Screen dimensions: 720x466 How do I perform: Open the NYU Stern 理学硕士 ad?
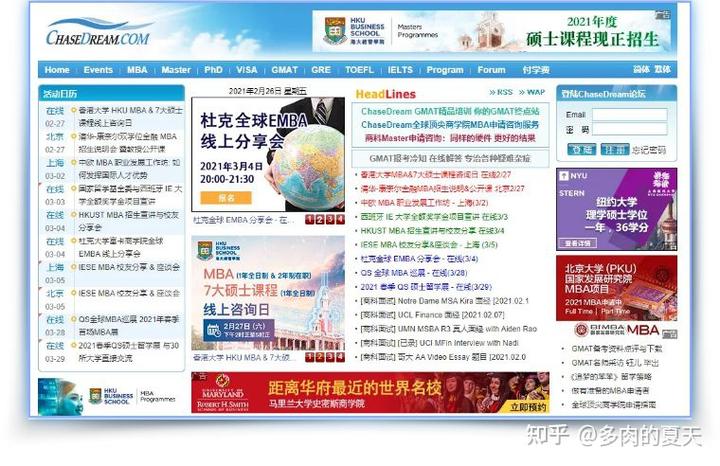tap(617, 209)
